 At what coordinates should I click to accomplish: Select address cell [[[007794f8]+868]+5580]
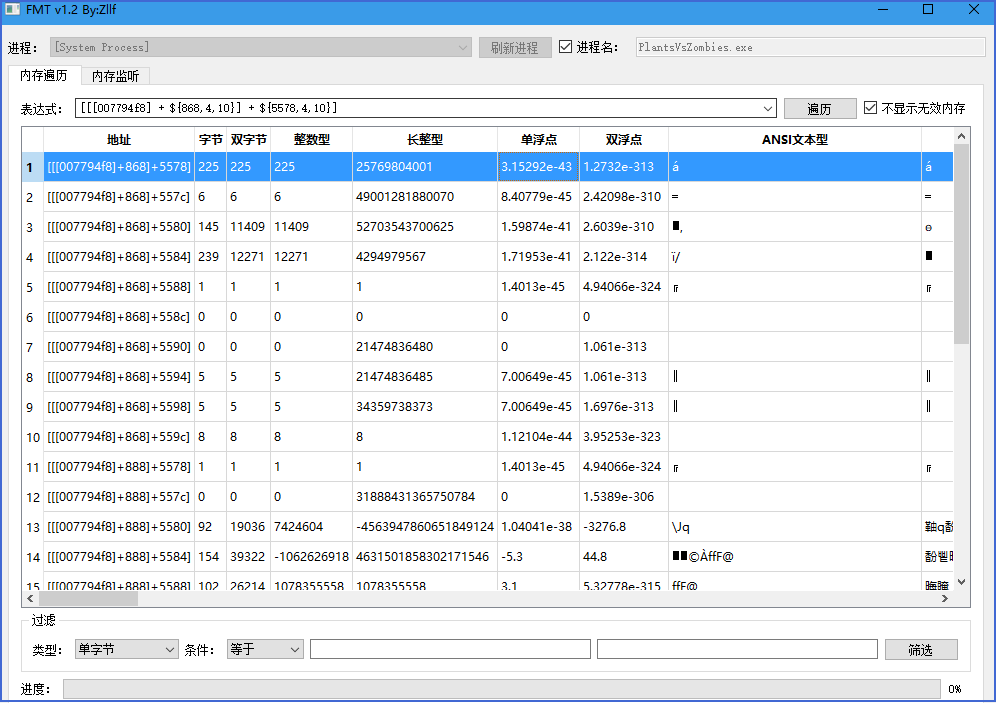119,227
